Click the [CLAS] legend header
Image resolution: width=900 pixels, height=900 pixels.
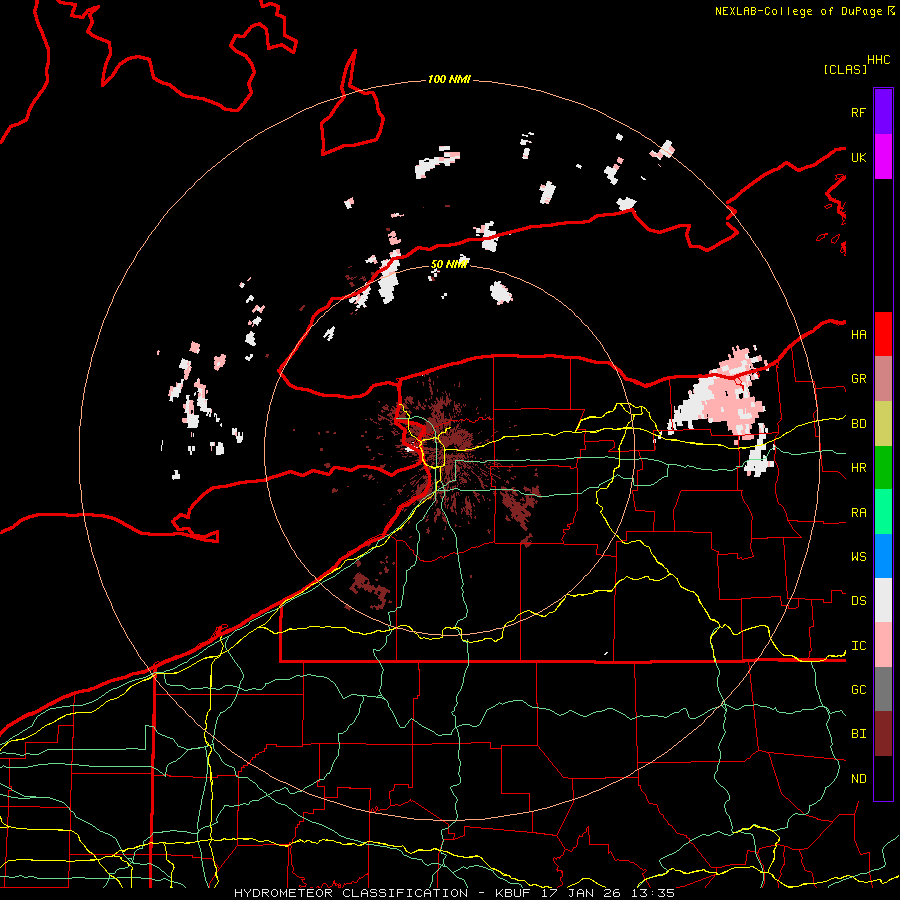pyautogui.click(x=845, y=69)
